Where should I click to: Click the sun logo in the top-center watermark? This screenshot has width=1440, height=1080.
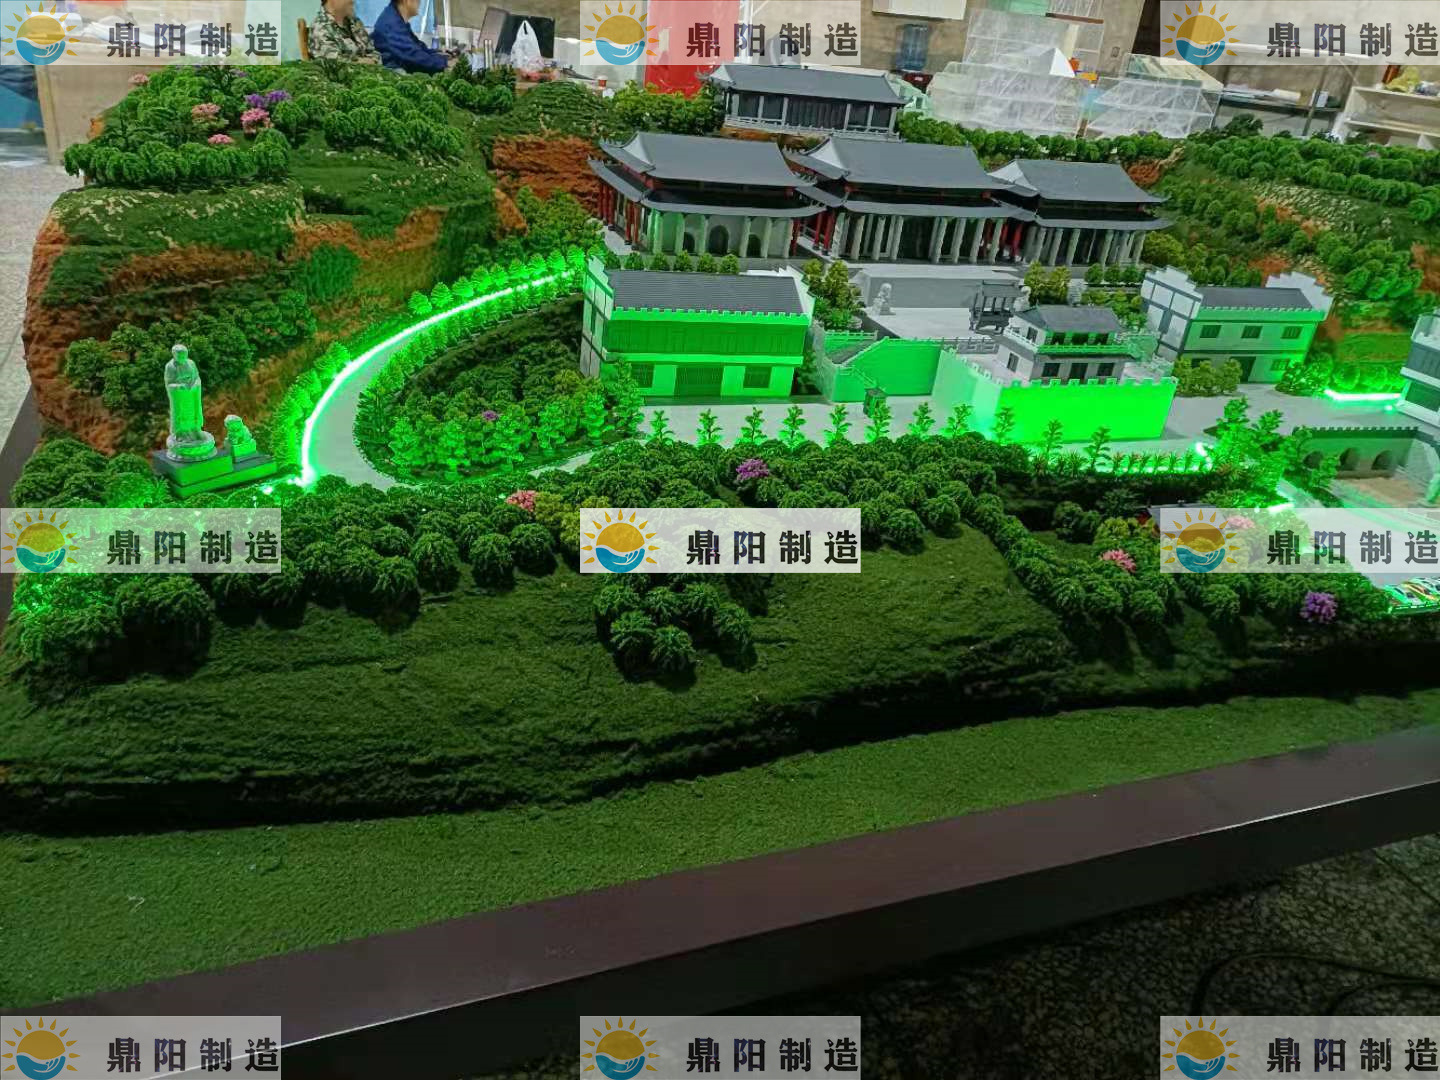(620, 35)
